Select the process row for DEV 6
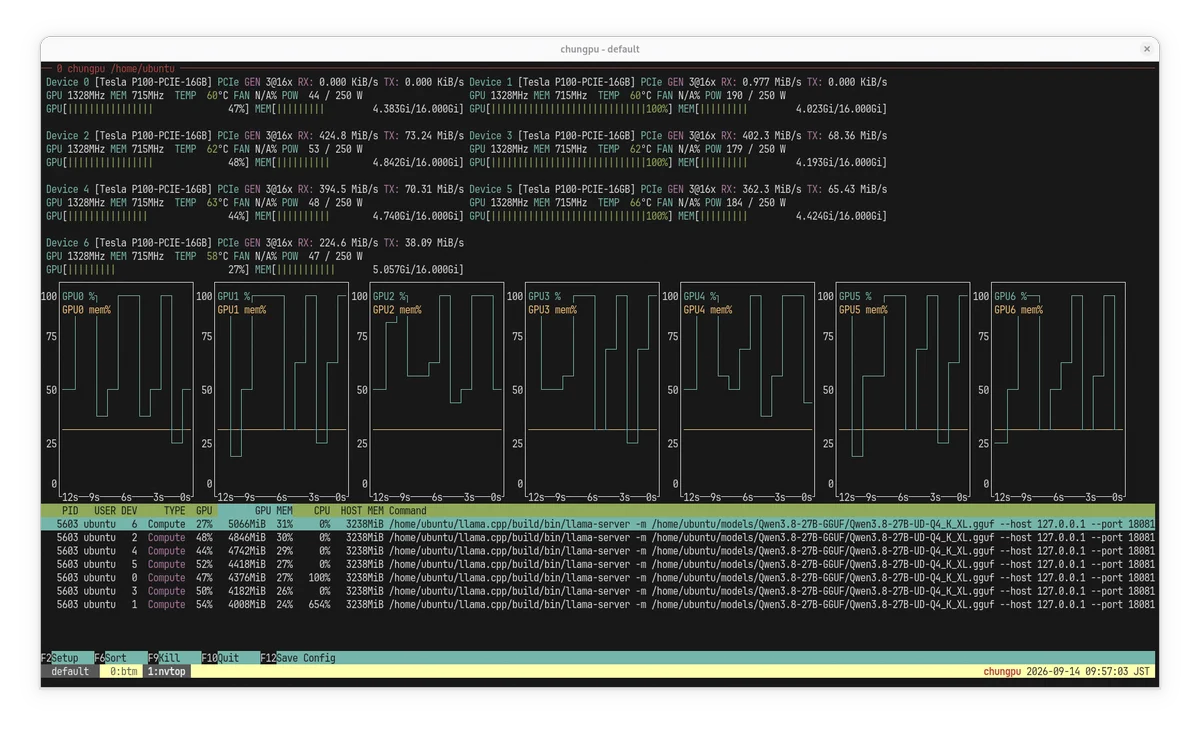 pos(599,524)
